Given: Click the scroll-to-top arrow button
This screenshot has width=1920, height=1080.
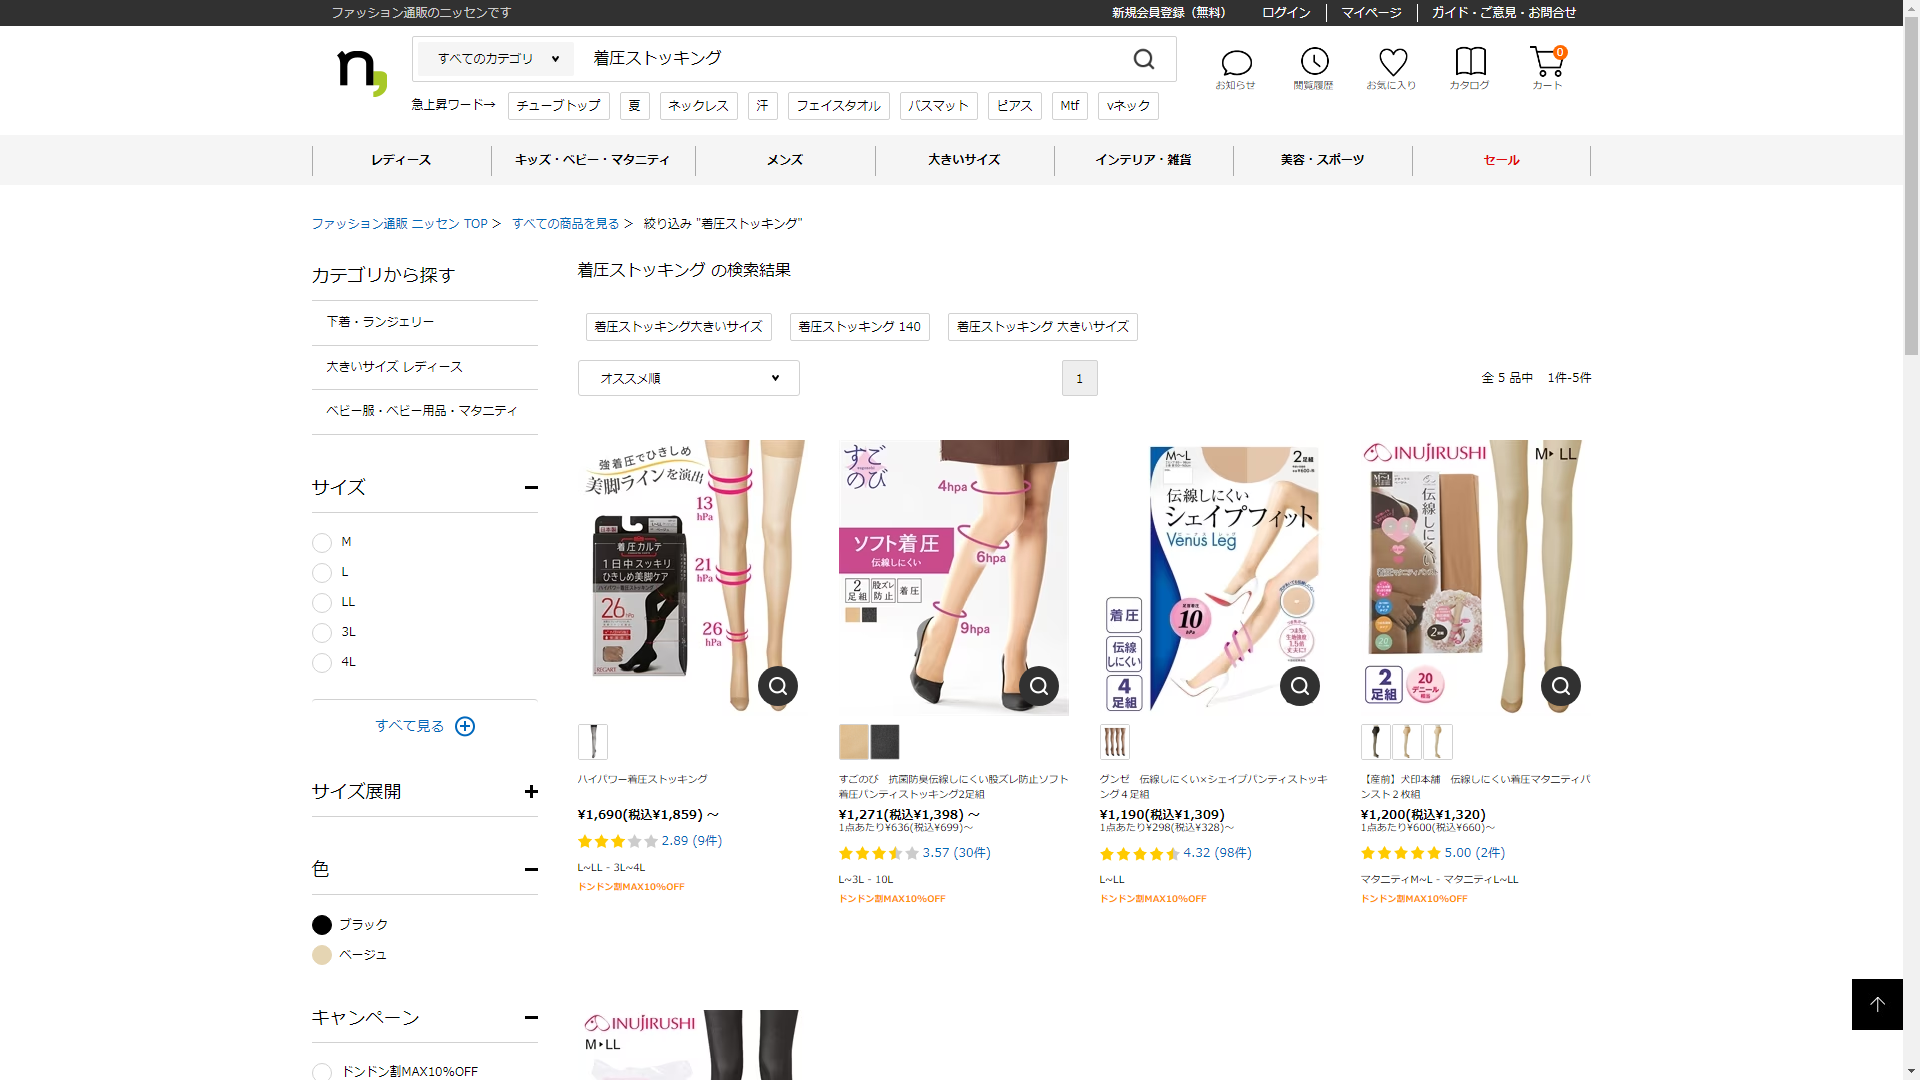Looking at the screenshot, I should click(x=1876, y=1004).
